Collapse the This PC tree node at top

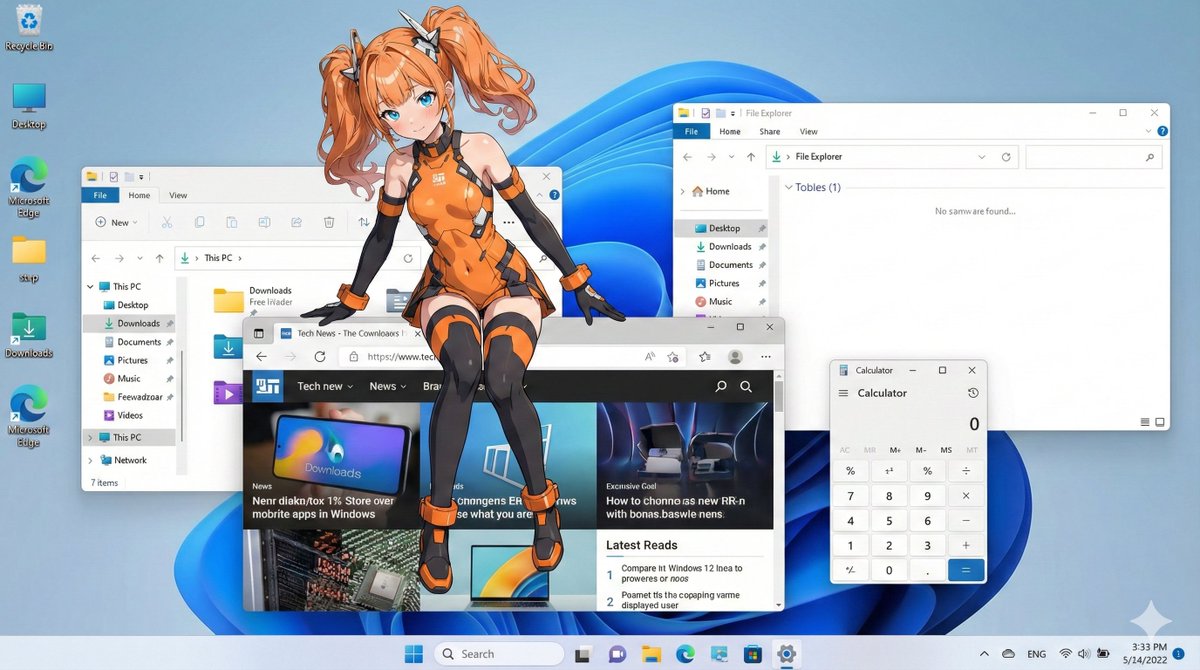(x=91, y=287)
